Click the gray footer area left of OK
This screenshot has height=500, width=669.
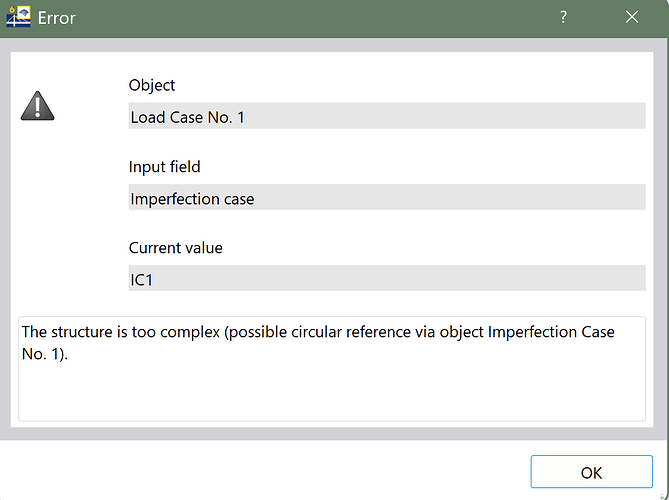[x=260, y=471]
